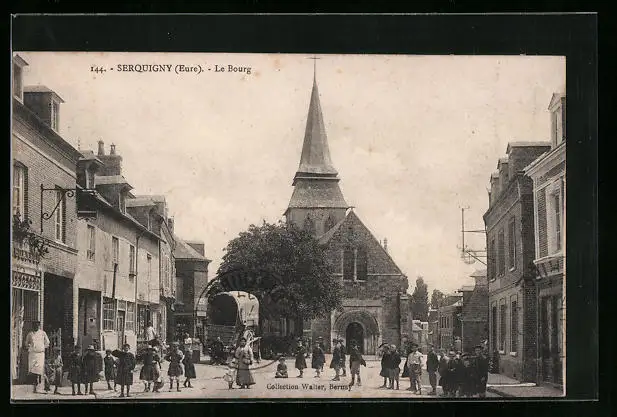
Task: Click the telegraph pole on the right
Action: (x=465, y=238)
